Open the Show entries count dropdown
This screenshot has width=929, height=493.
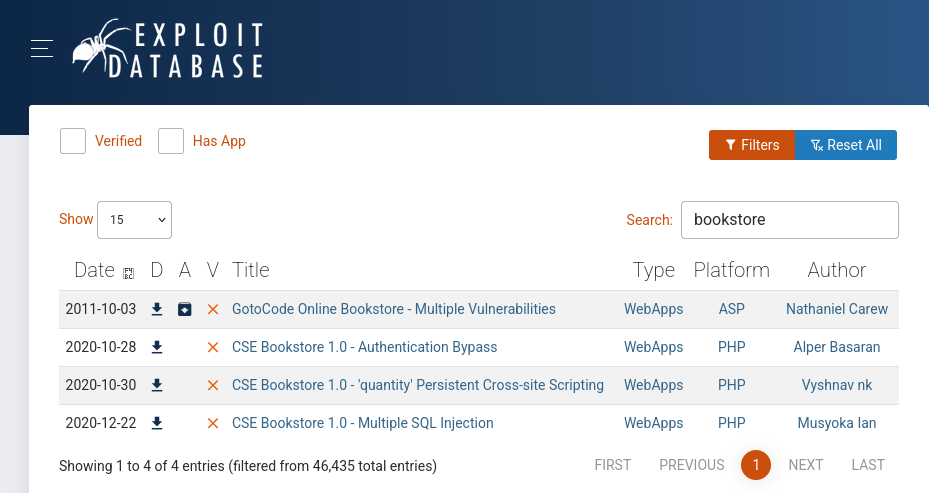[134, 220]
